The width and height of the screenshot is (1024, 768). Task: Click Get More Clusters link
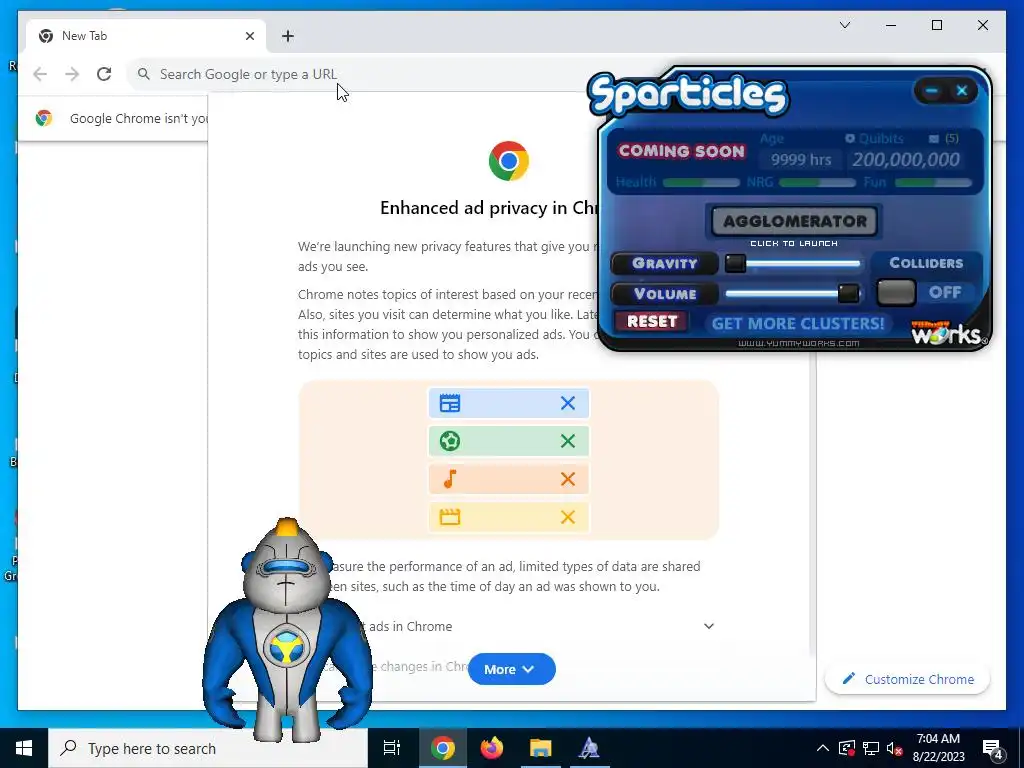pos(797,323)
